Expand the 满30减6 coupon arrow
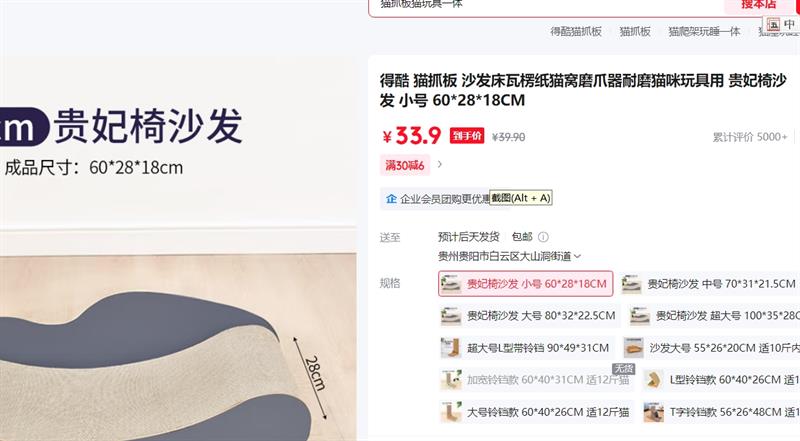The image size is (800, 441). 440,164
